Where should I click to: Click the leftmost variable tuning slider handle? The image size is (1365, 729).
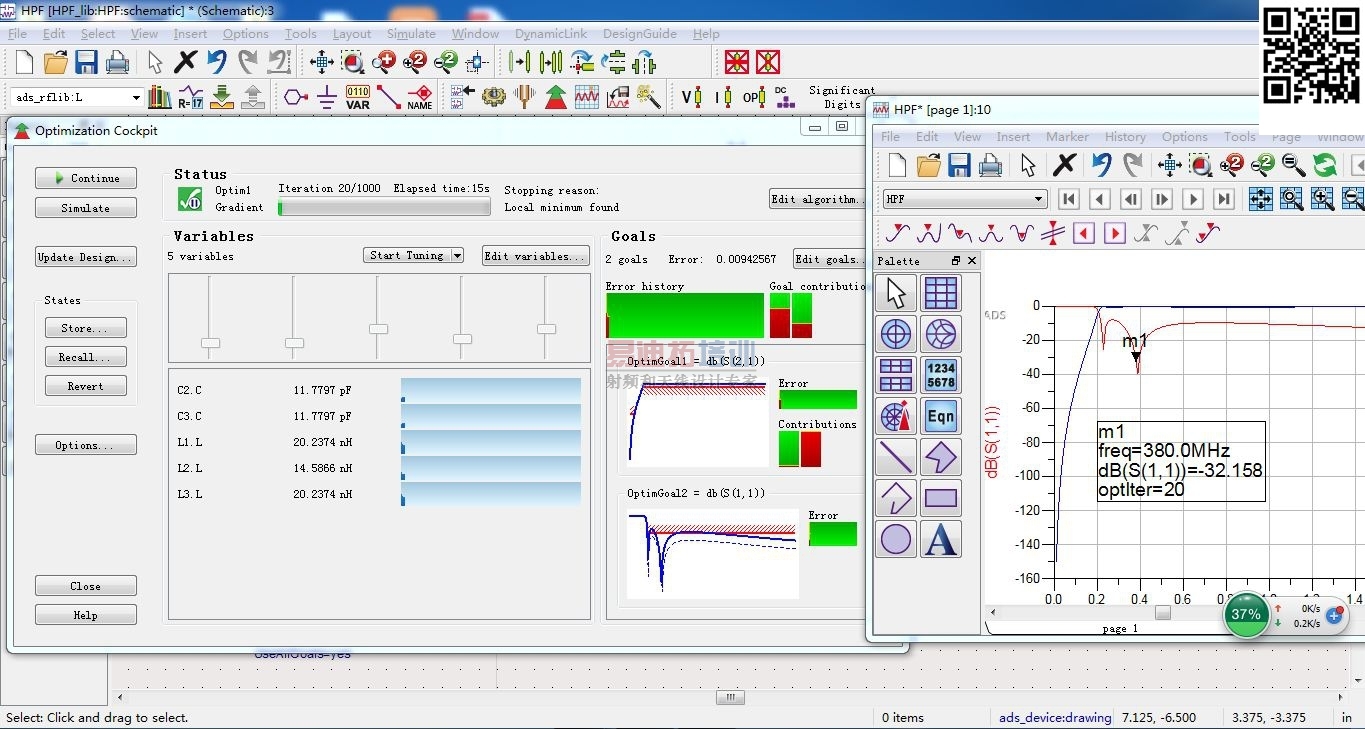(x=210, y=343)
